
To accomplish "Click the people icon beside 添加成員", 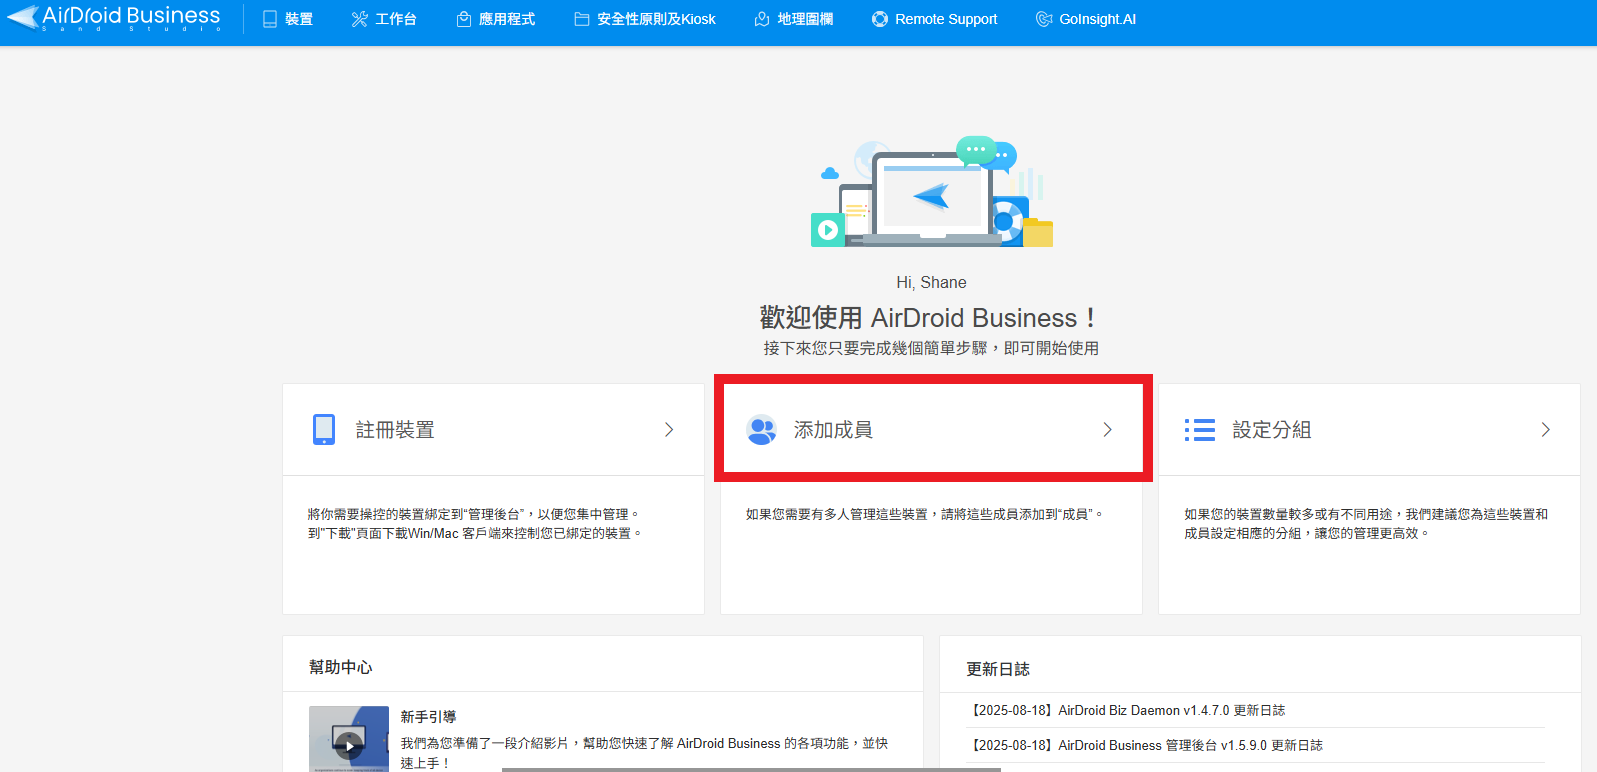I will (x=762, y=430).
